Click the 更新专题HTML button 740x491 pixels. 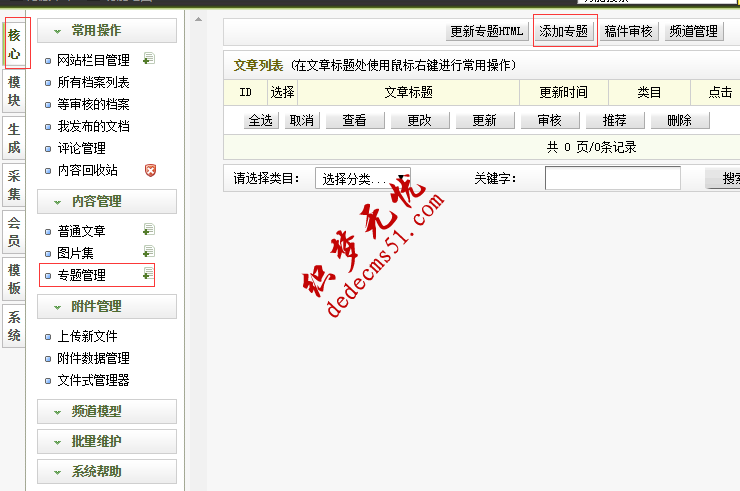tap(487, 32)
